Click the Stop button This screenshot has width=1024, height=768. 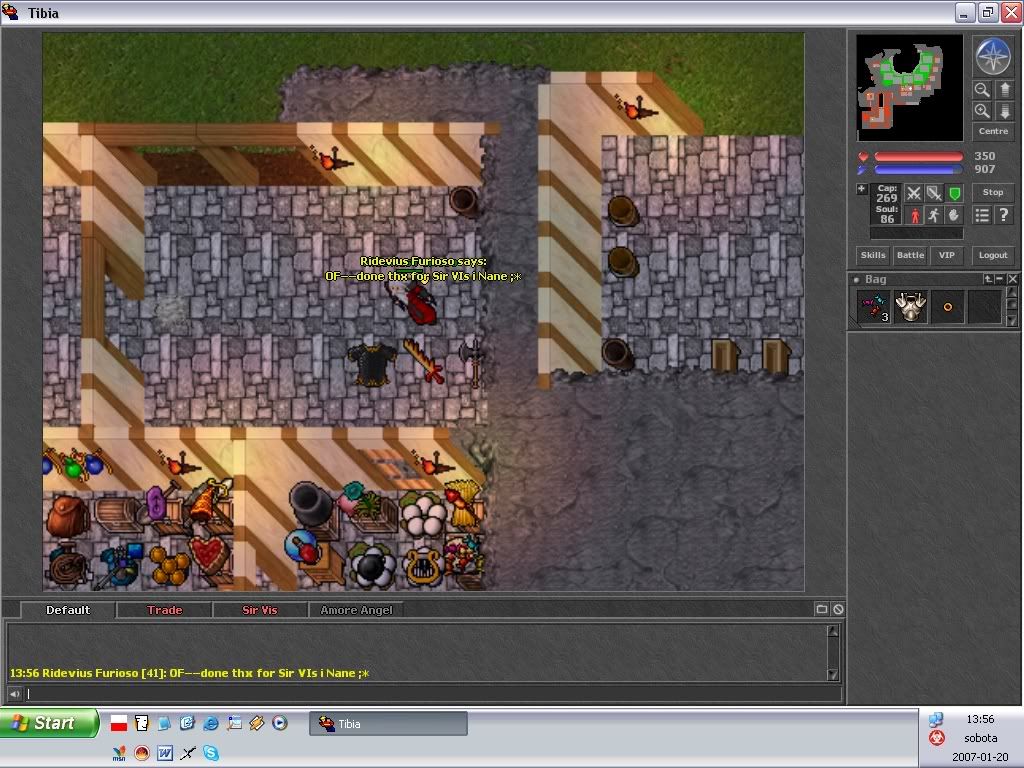tap(993, 193)
